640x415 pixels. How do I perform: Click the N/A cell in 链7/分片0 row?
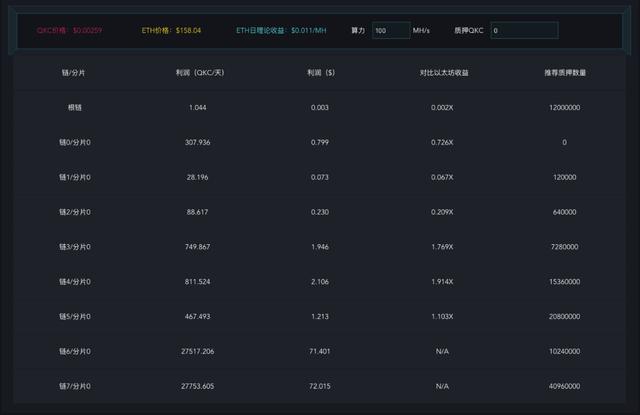coord(442,386)
